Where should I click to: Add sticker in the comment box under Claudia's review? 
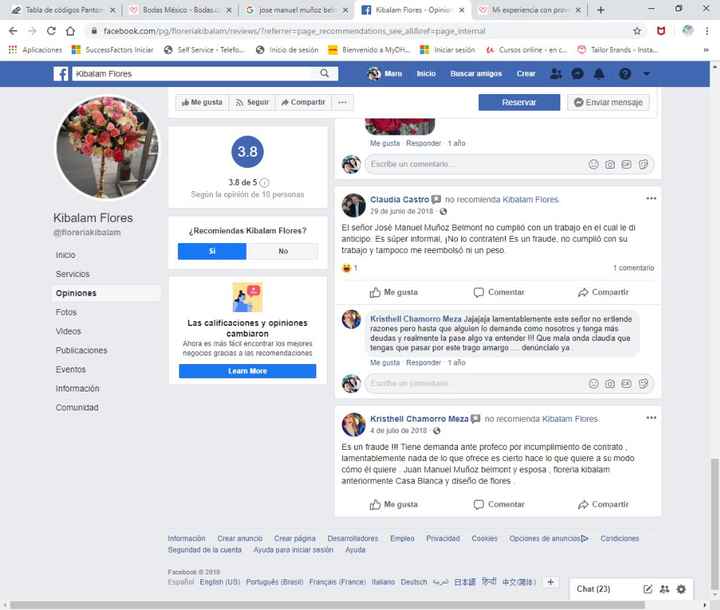[643, 384]
